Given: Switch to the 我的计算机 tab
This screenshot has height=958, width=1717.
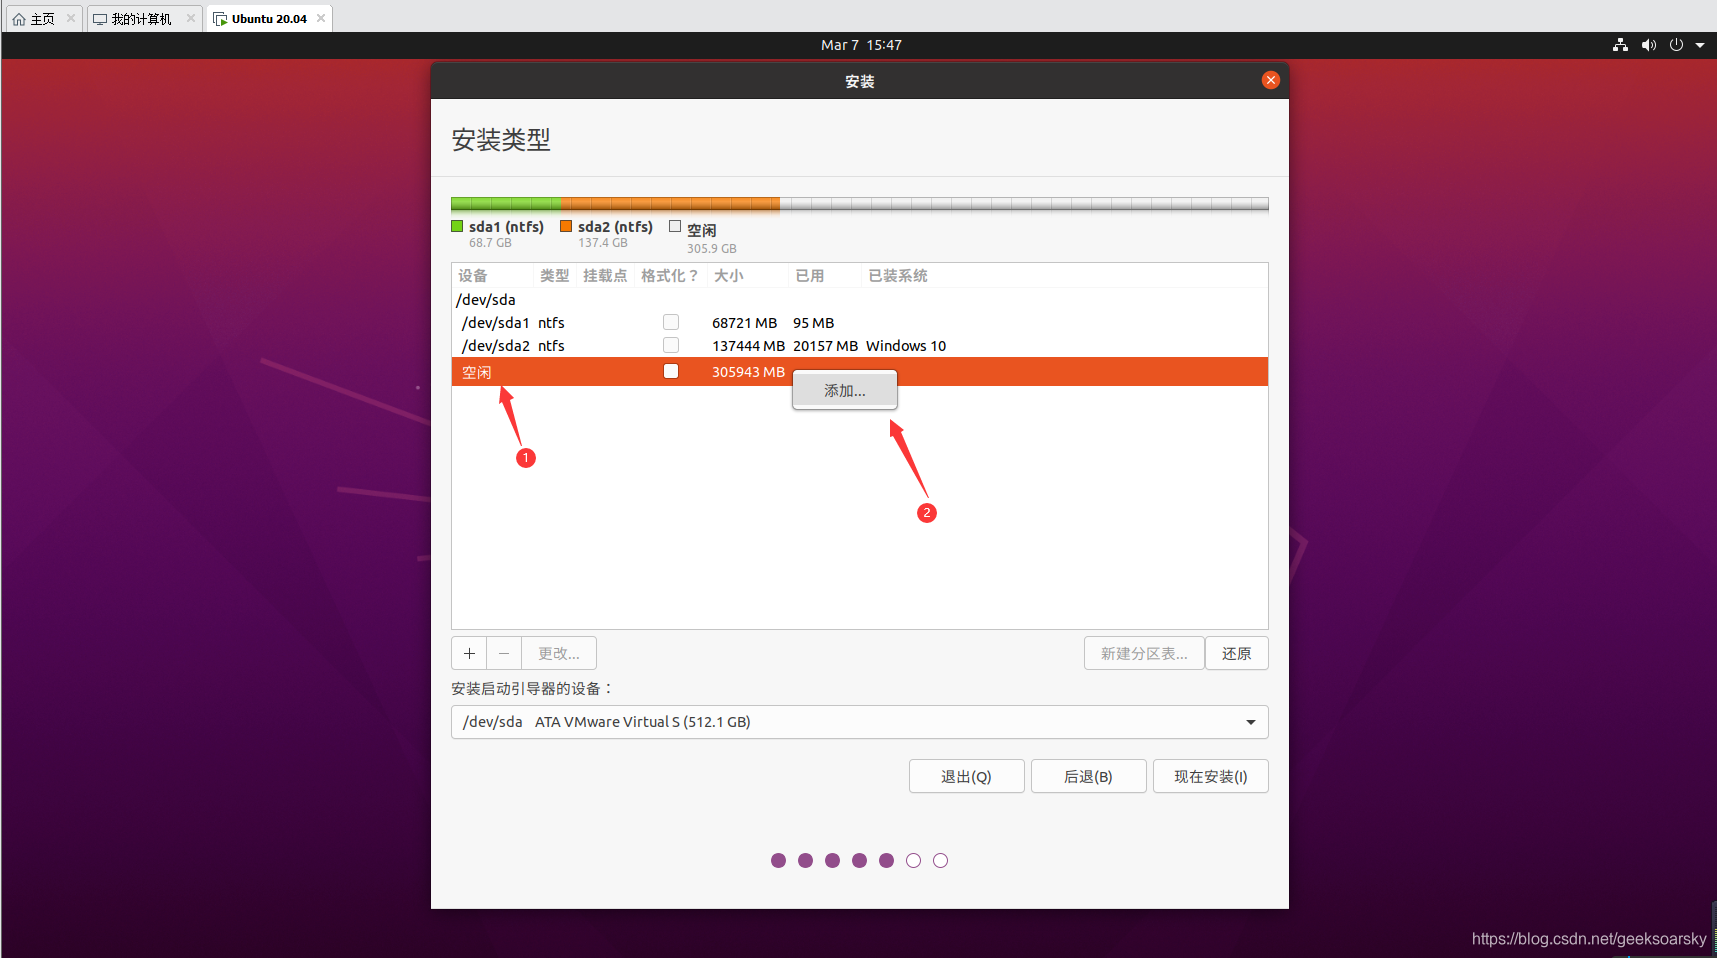Looking at the screenshot, I should [x=144, y=19].
